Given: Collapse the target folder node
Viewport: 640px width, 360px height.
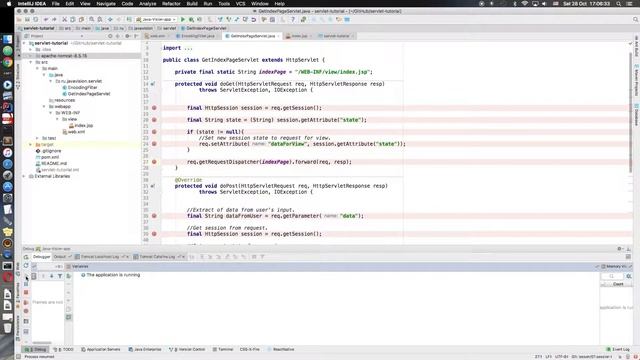Looking at the screenshot, I should (x=31, y=144).
